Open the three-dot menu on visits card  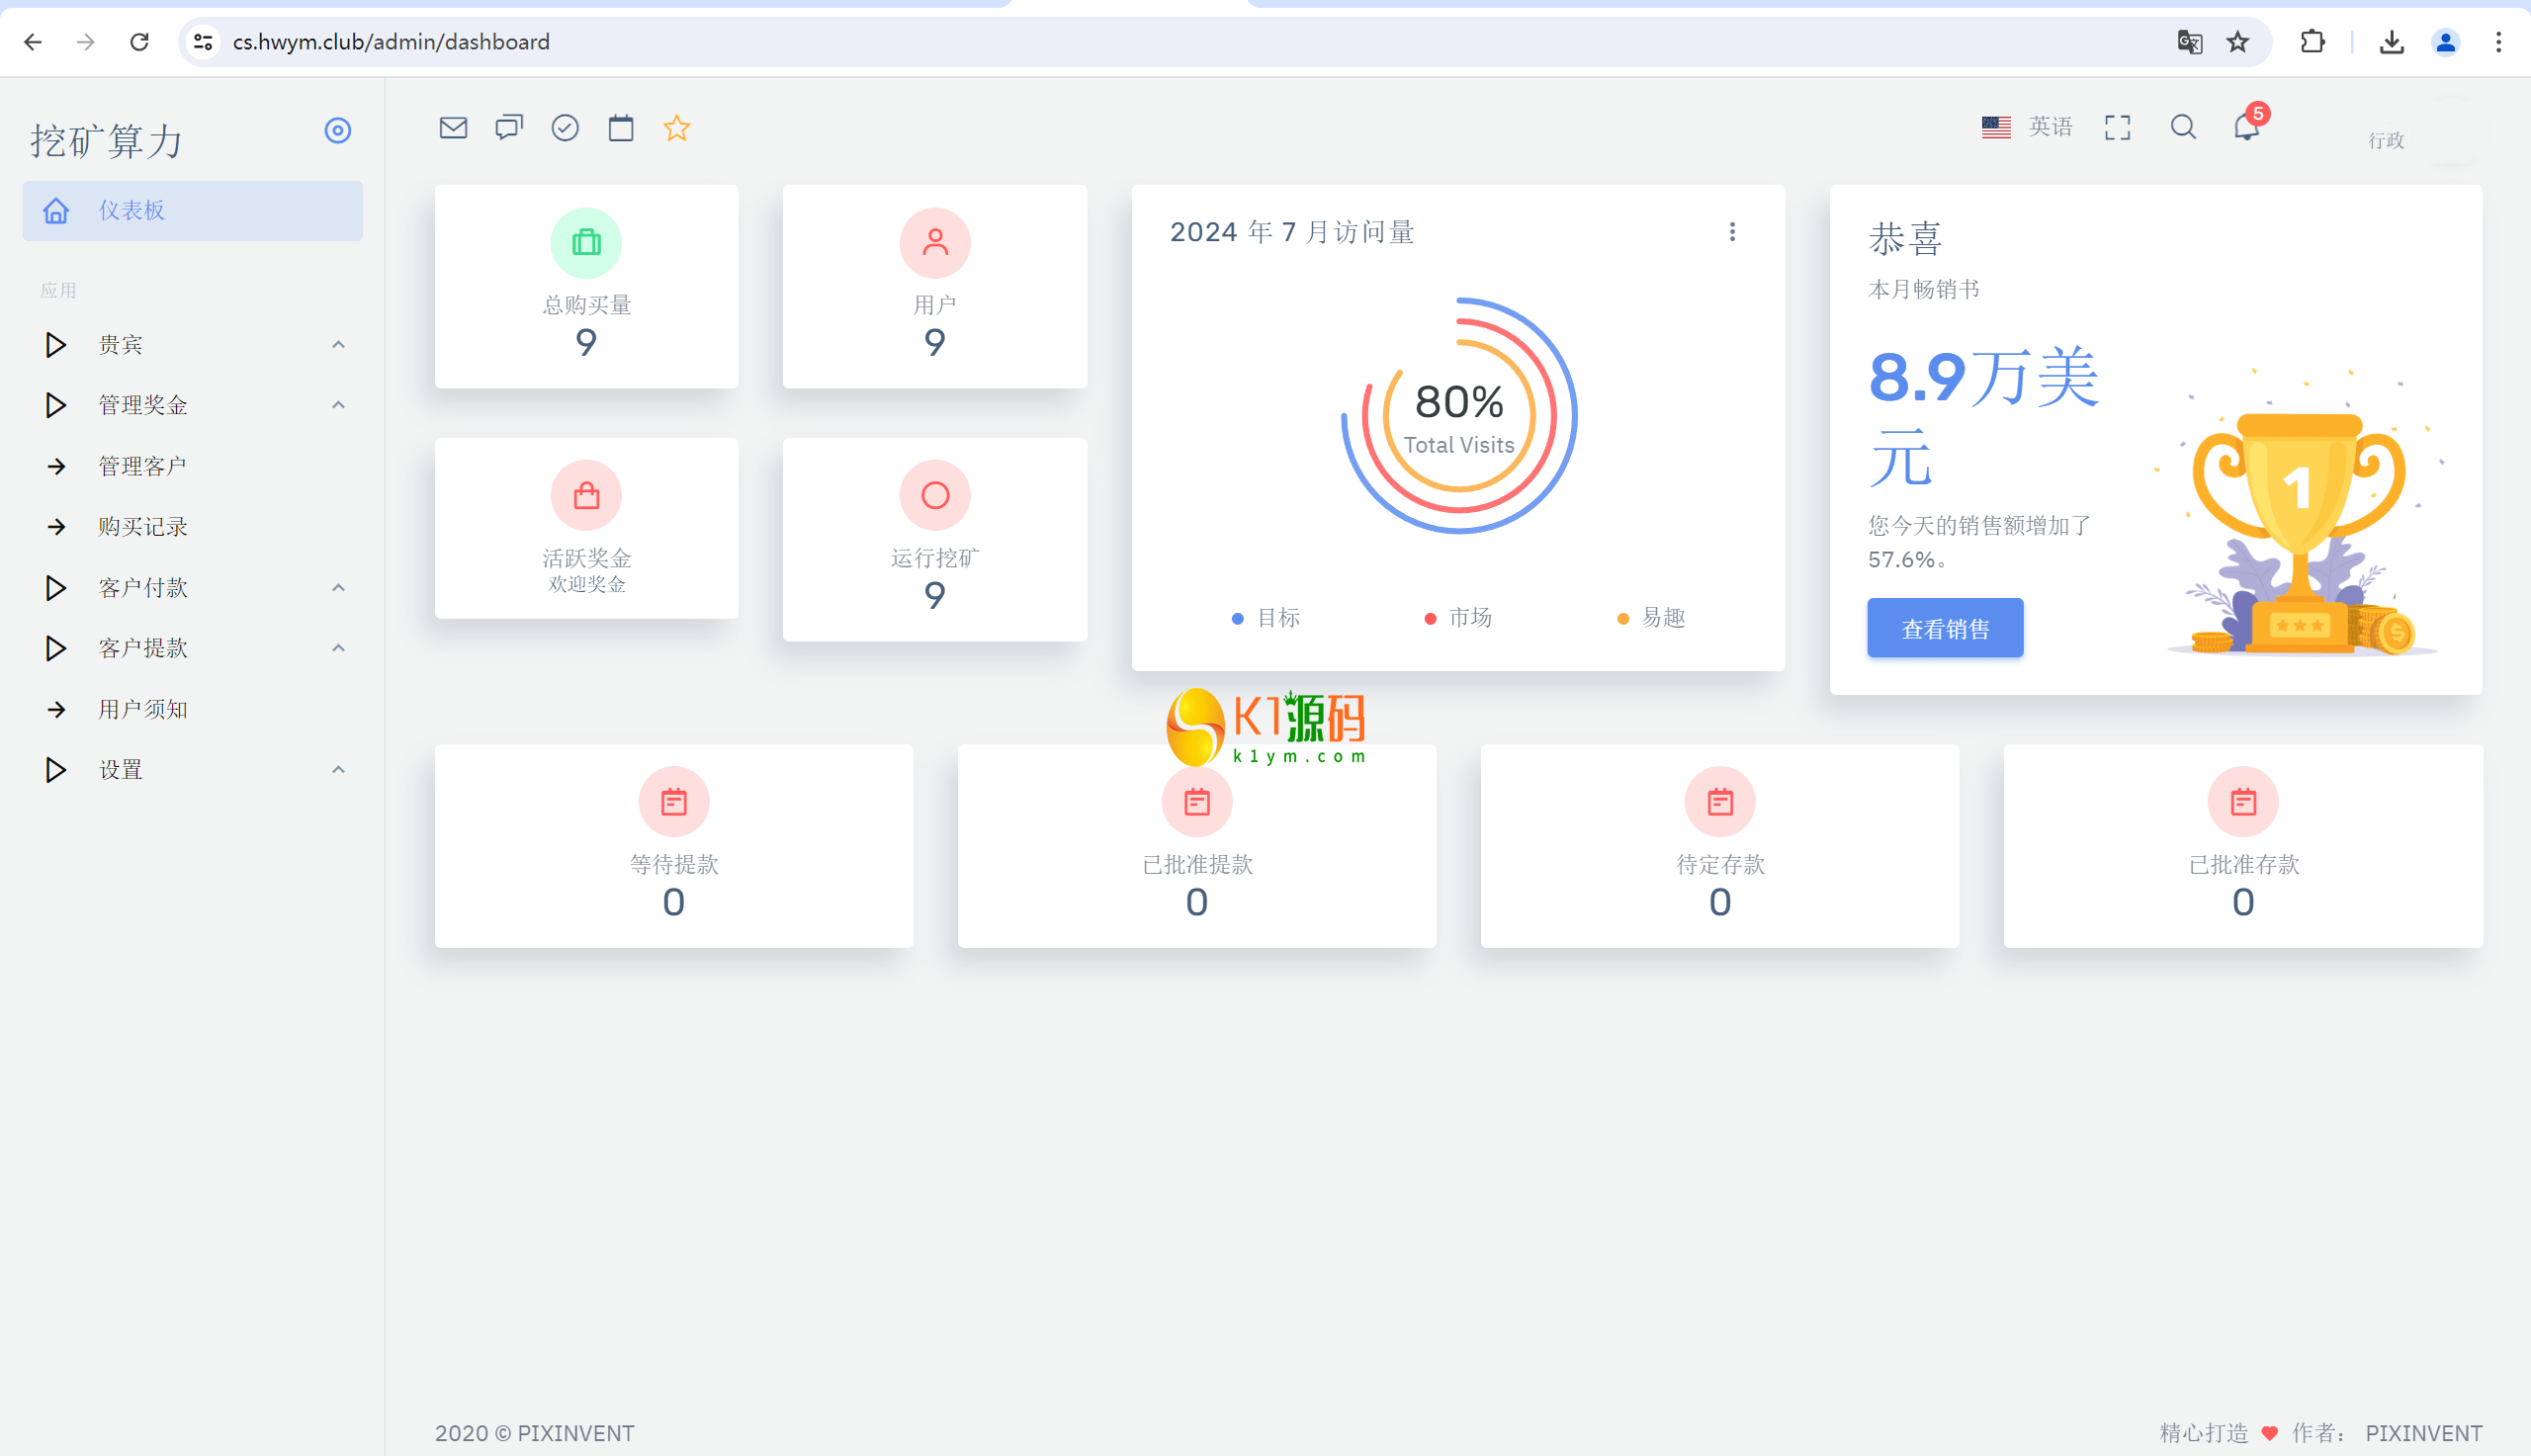(x=1732, y=232)
